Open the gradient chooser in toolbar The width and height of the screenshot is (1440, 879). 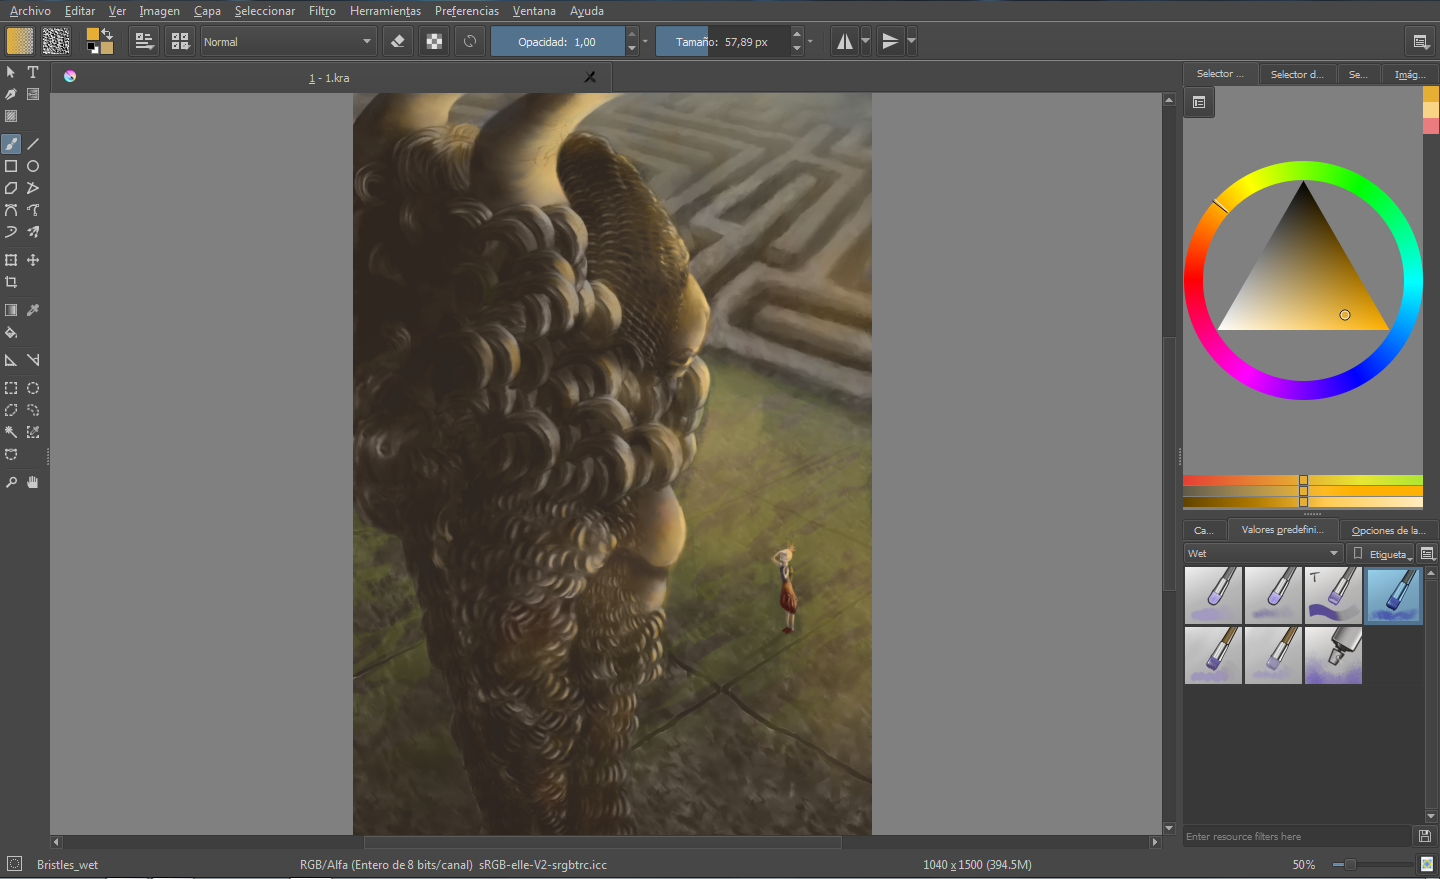(20, 41)
